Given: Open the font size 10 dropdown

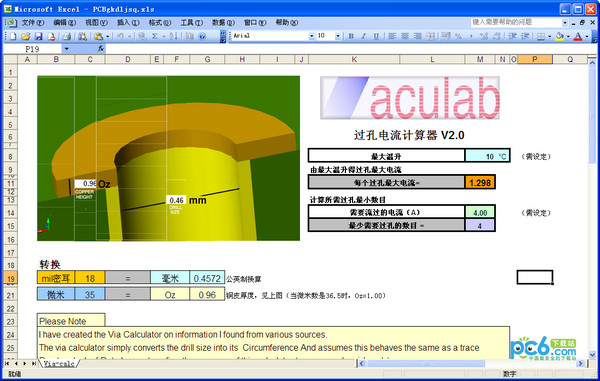Looking at the screenshot, I should tap(338, 36).
